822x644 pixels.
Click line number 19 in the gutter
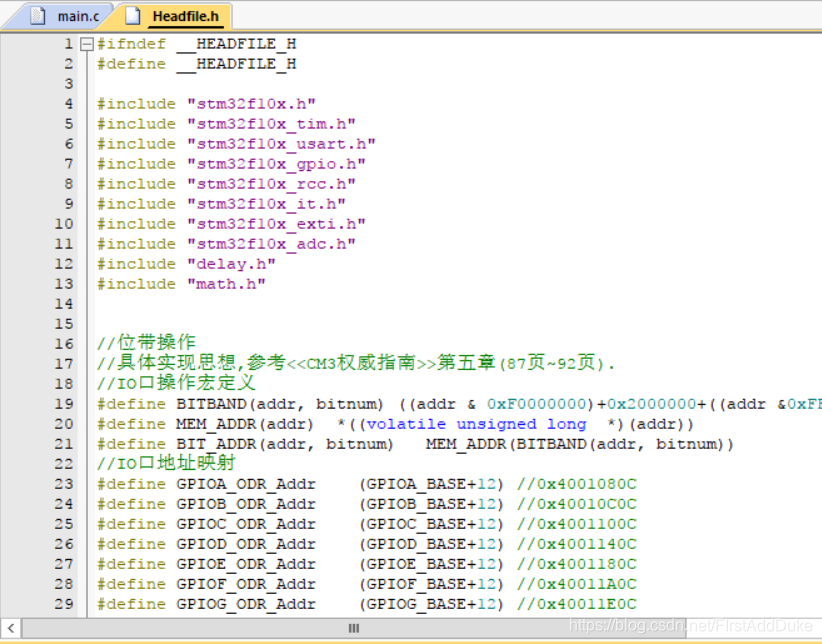[63, 404]
